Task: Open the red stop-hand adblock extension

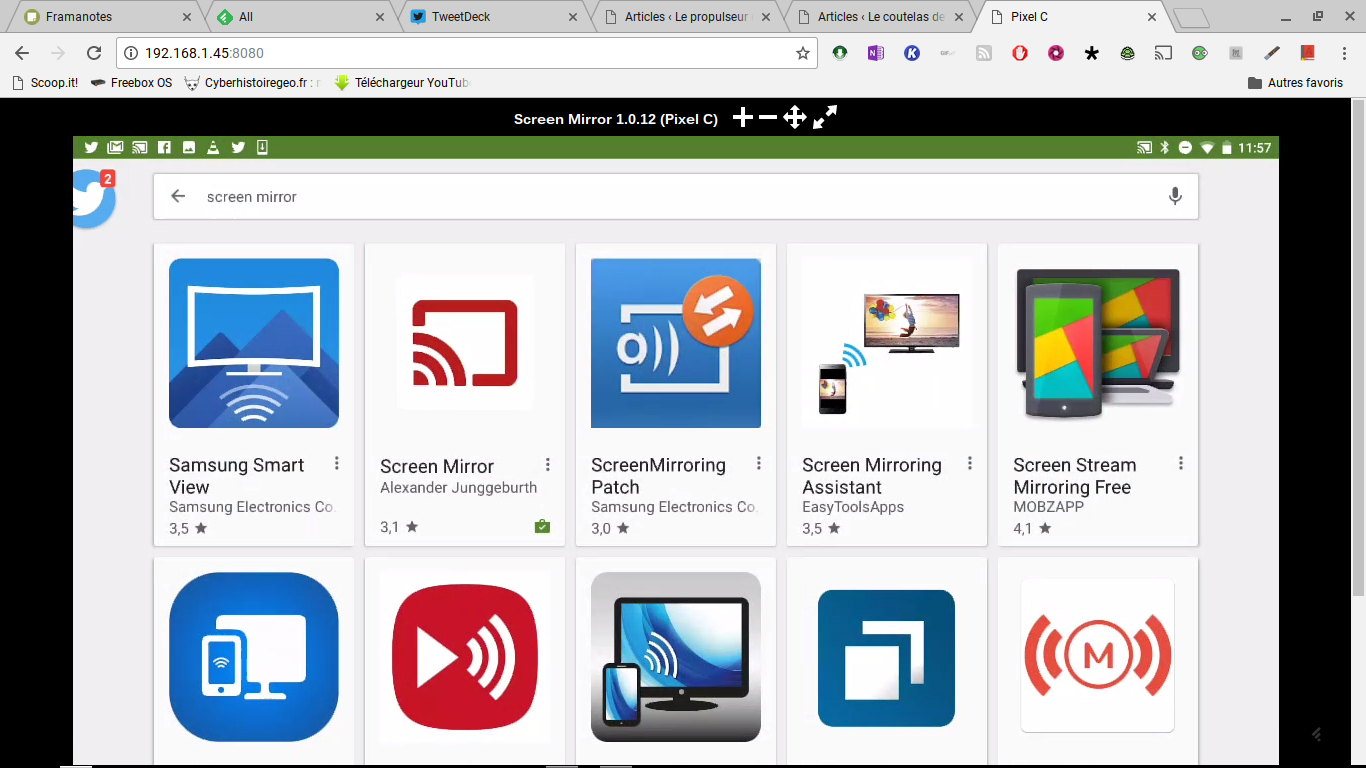Action: click(1020, 53)
